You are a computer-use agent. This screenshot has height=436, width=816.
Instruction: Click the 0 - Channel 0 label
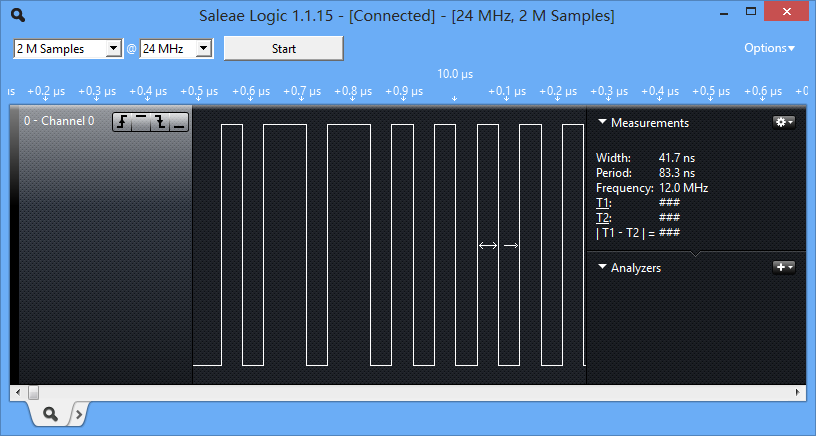tap(59, 121)
